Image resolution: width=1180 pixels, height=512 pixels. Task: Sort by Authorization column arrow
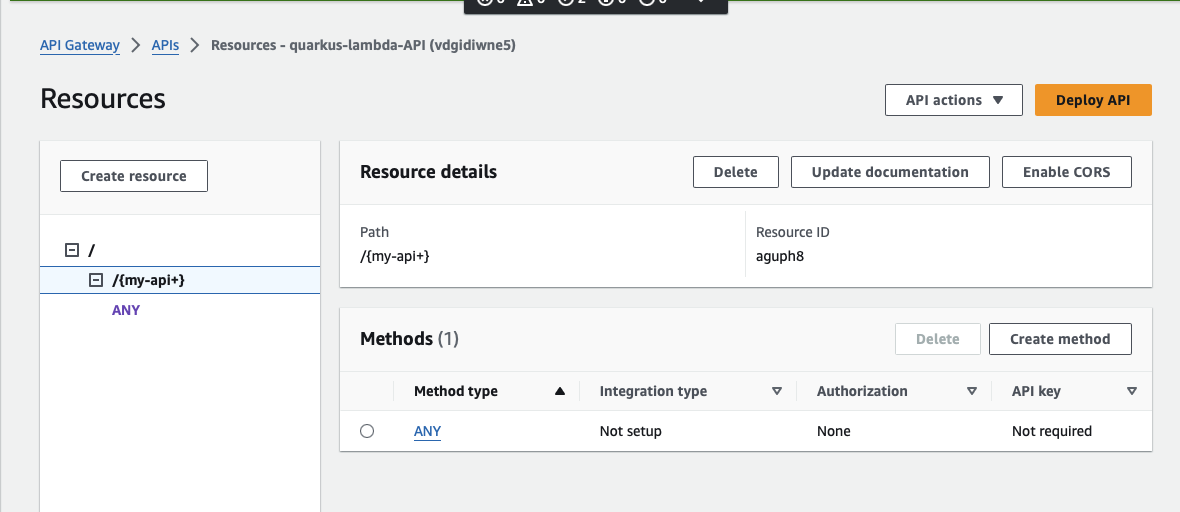point(972,392)
